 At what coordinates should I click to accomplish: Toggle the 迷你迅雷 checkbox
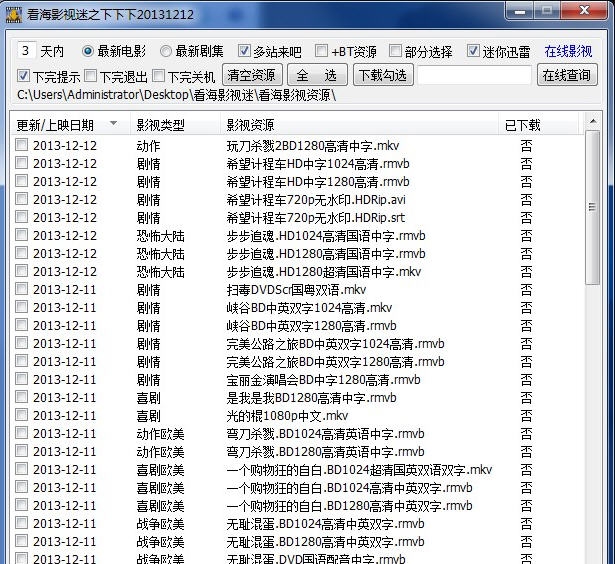click(473, 51)
